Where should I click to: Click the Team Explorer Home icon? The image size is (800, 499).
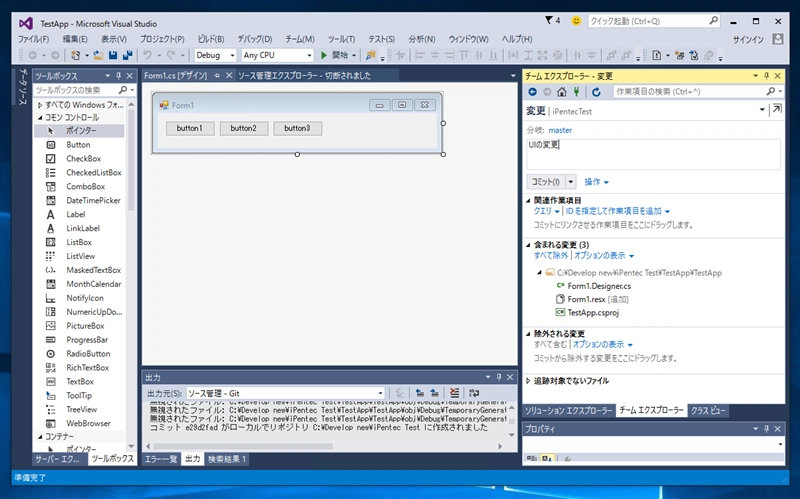561,92
